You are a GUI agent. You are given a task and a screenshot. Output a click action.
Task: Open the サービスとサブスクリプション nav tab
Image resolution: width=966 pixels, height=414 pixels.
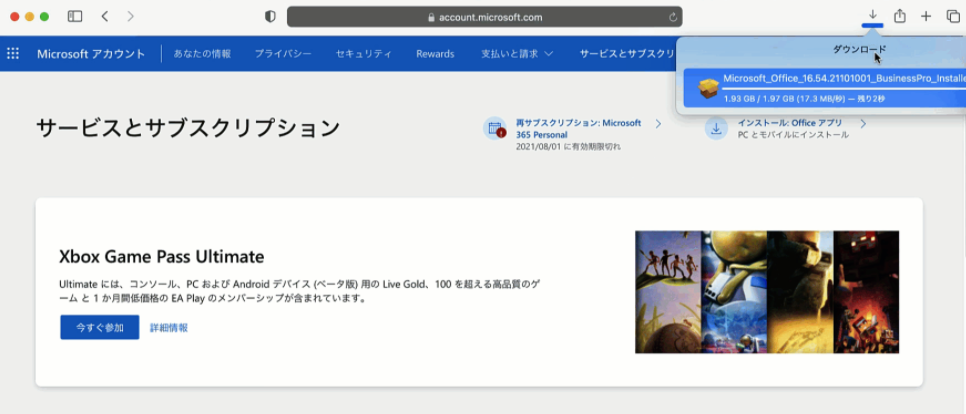(627, 54)
